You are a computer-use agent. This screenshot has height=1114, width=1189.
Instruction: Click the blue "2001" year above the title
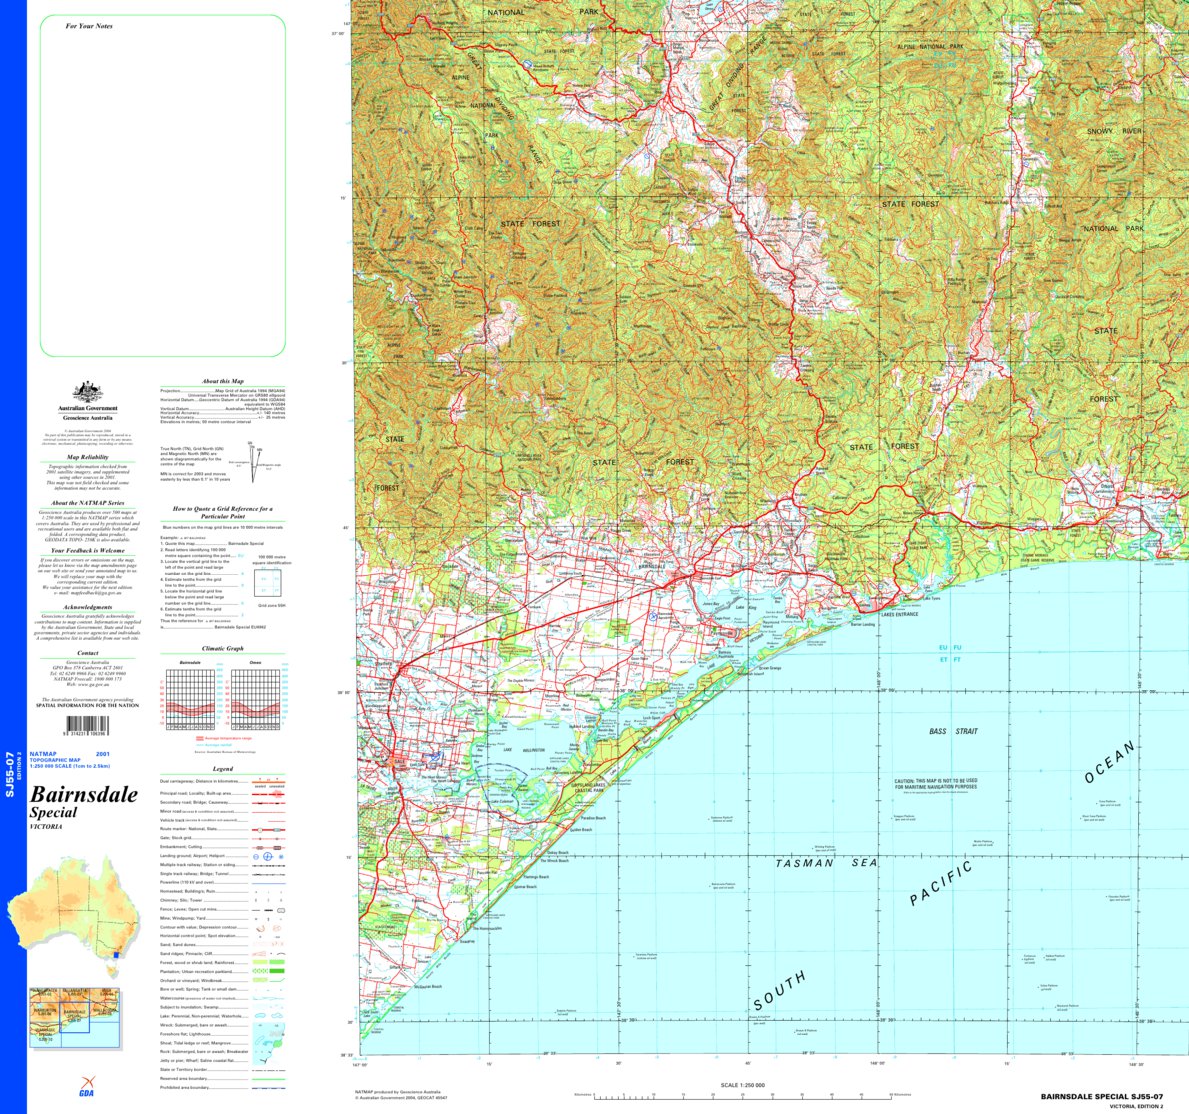pos(102,754)
